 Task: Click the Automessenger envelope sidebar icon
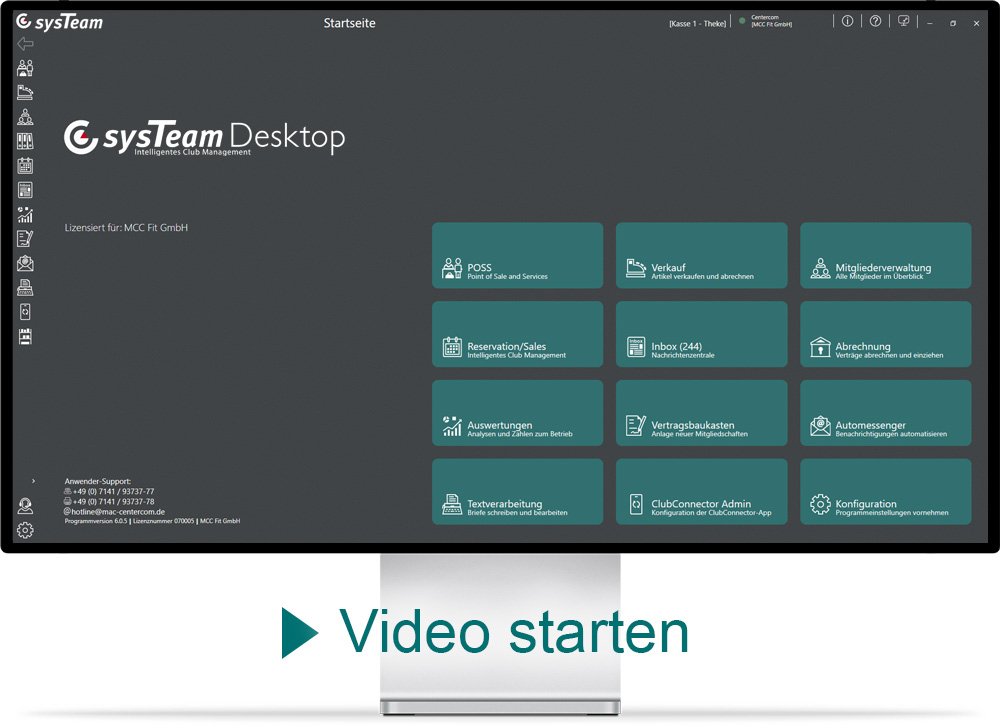pos(26,263)
